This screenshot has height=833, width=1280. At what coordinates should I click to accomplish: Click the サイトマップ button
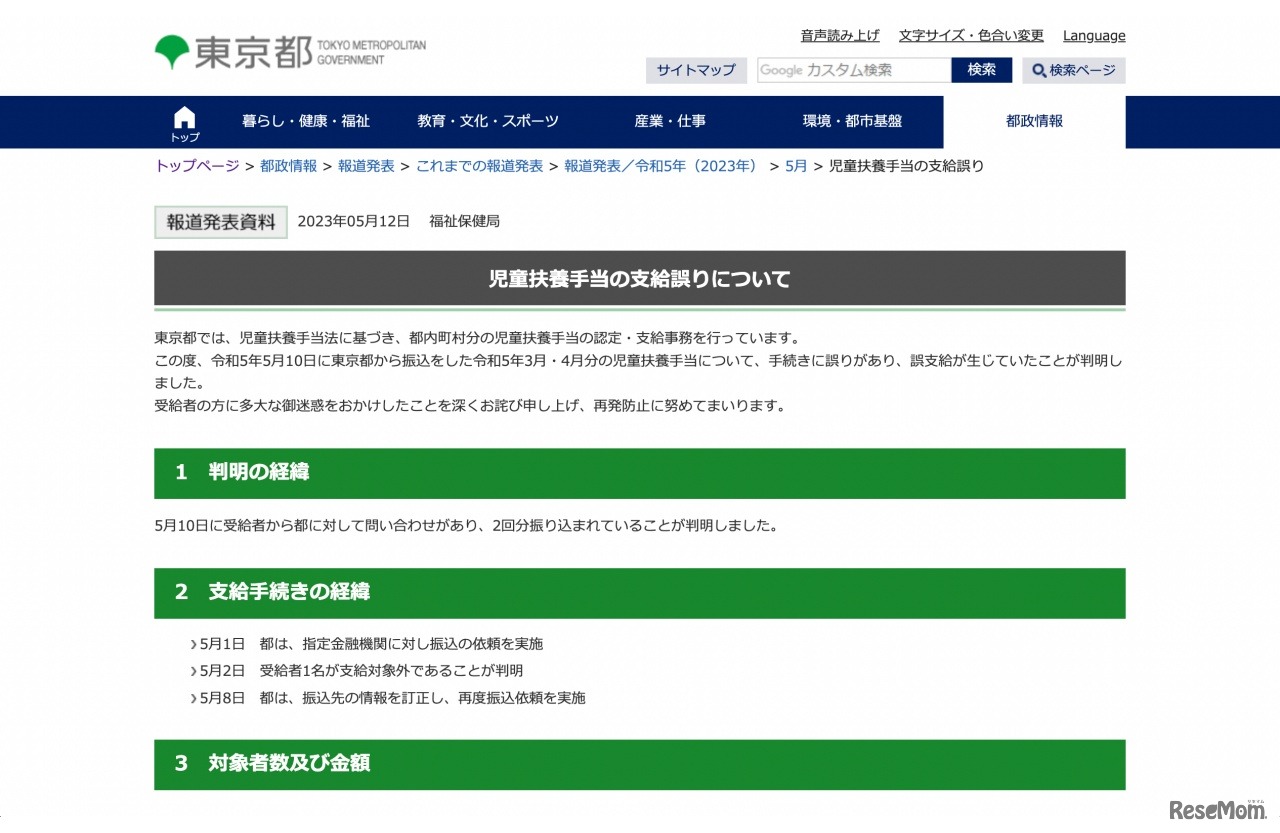(x=696, y=70)
